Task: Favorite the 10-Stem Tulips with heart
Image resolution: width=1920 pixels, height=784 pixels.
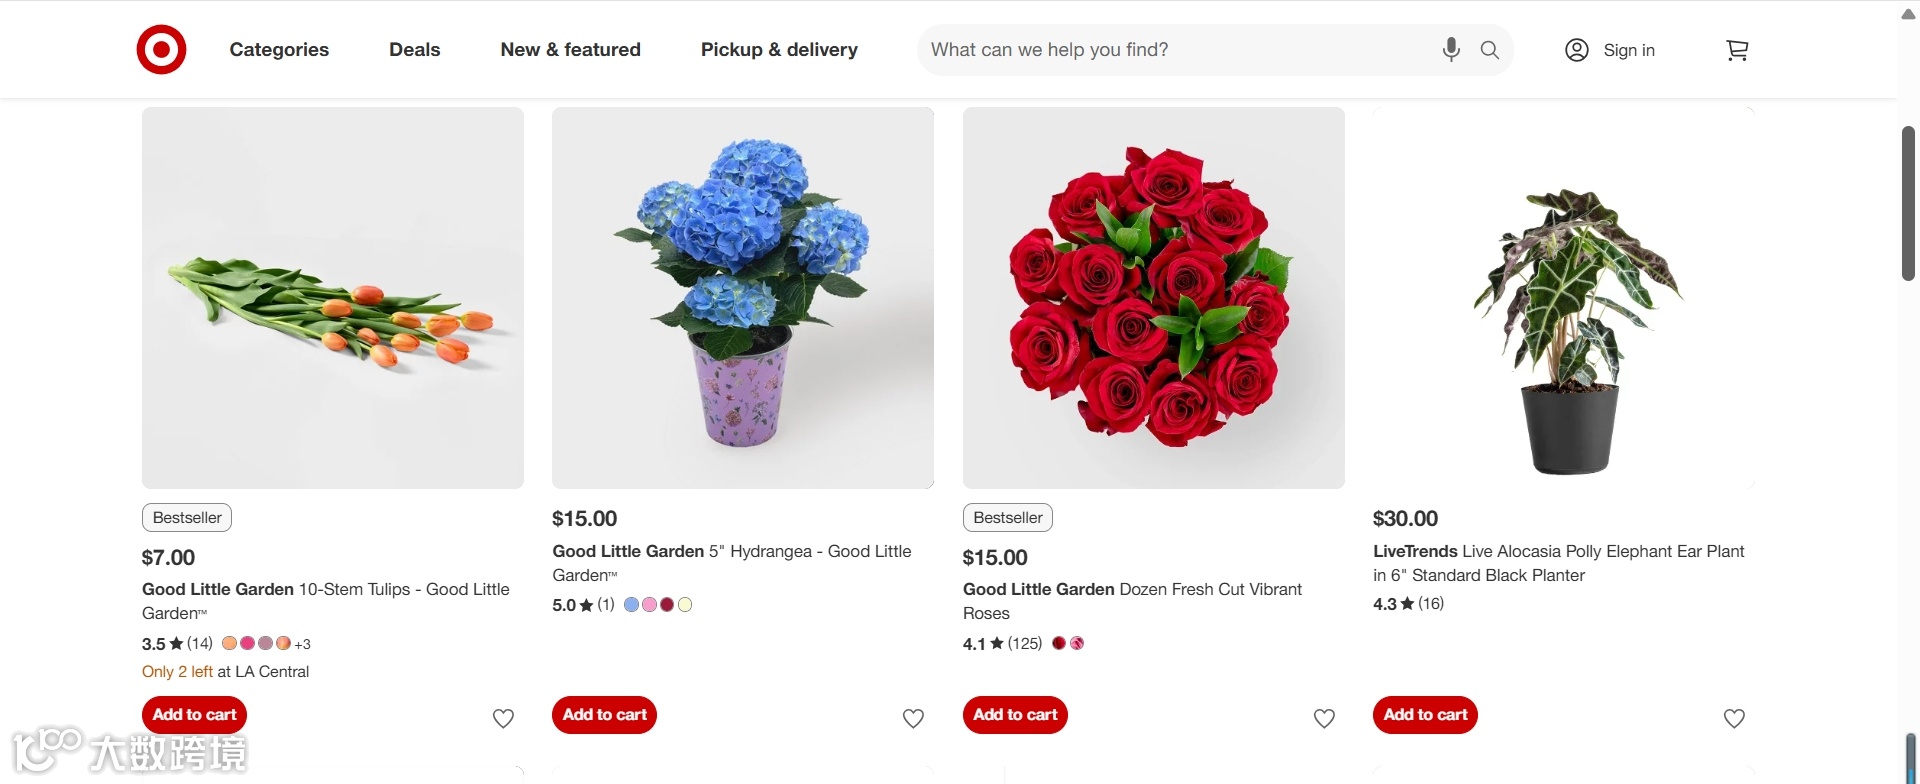Action: pyautogui.click(x=503, y=718)
